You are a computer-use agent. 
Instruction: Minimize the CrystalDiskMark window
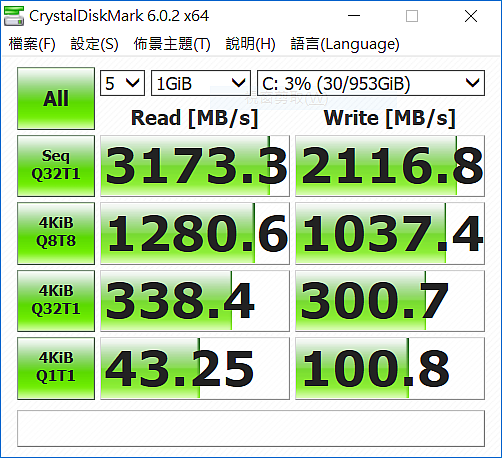(x=354, y=16)
